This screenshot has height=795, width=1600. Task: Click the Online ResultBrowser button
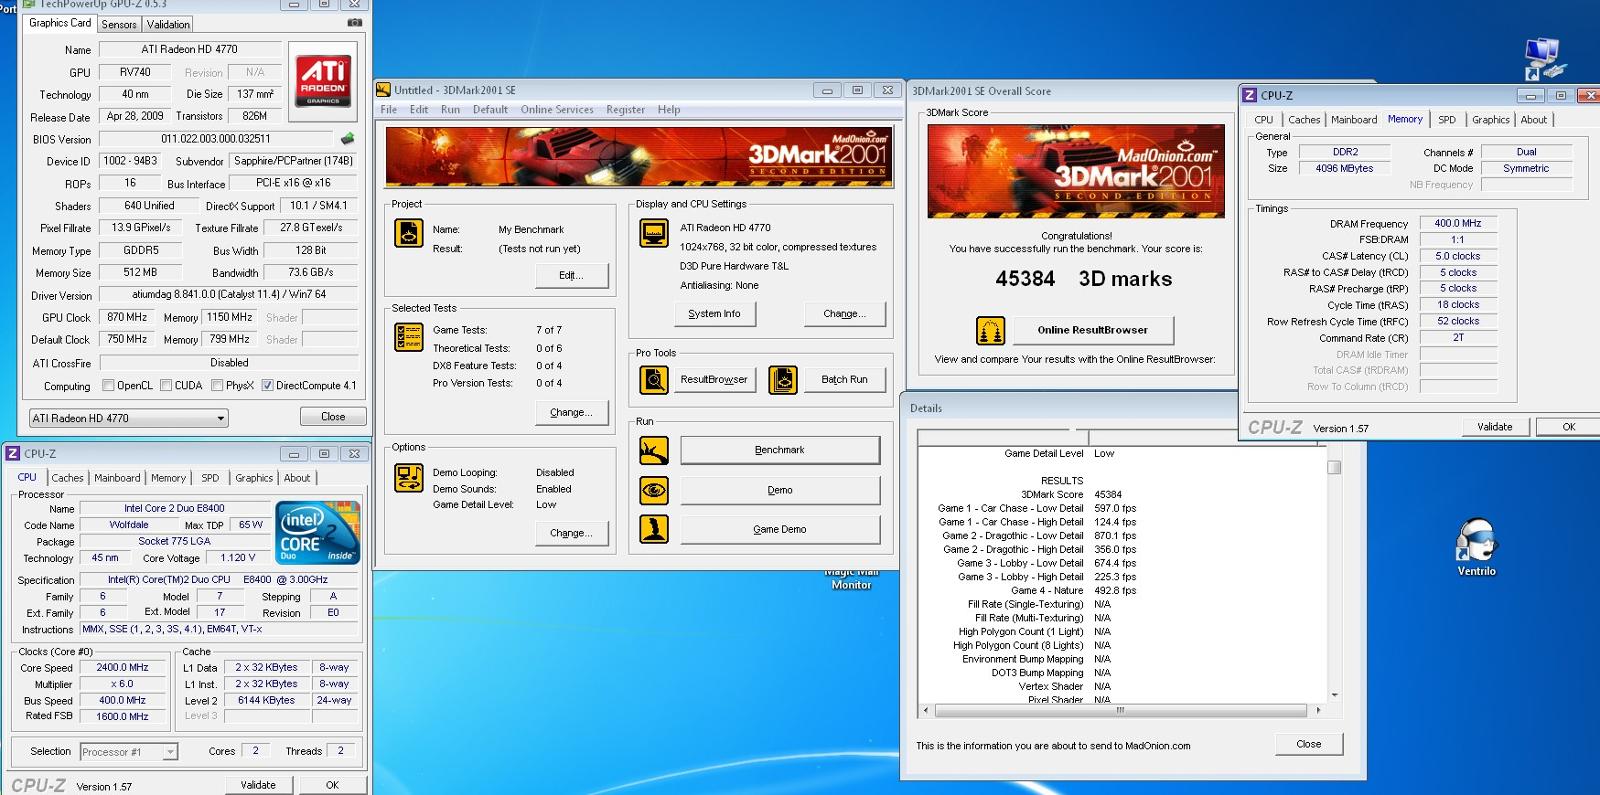point(1092,330)
